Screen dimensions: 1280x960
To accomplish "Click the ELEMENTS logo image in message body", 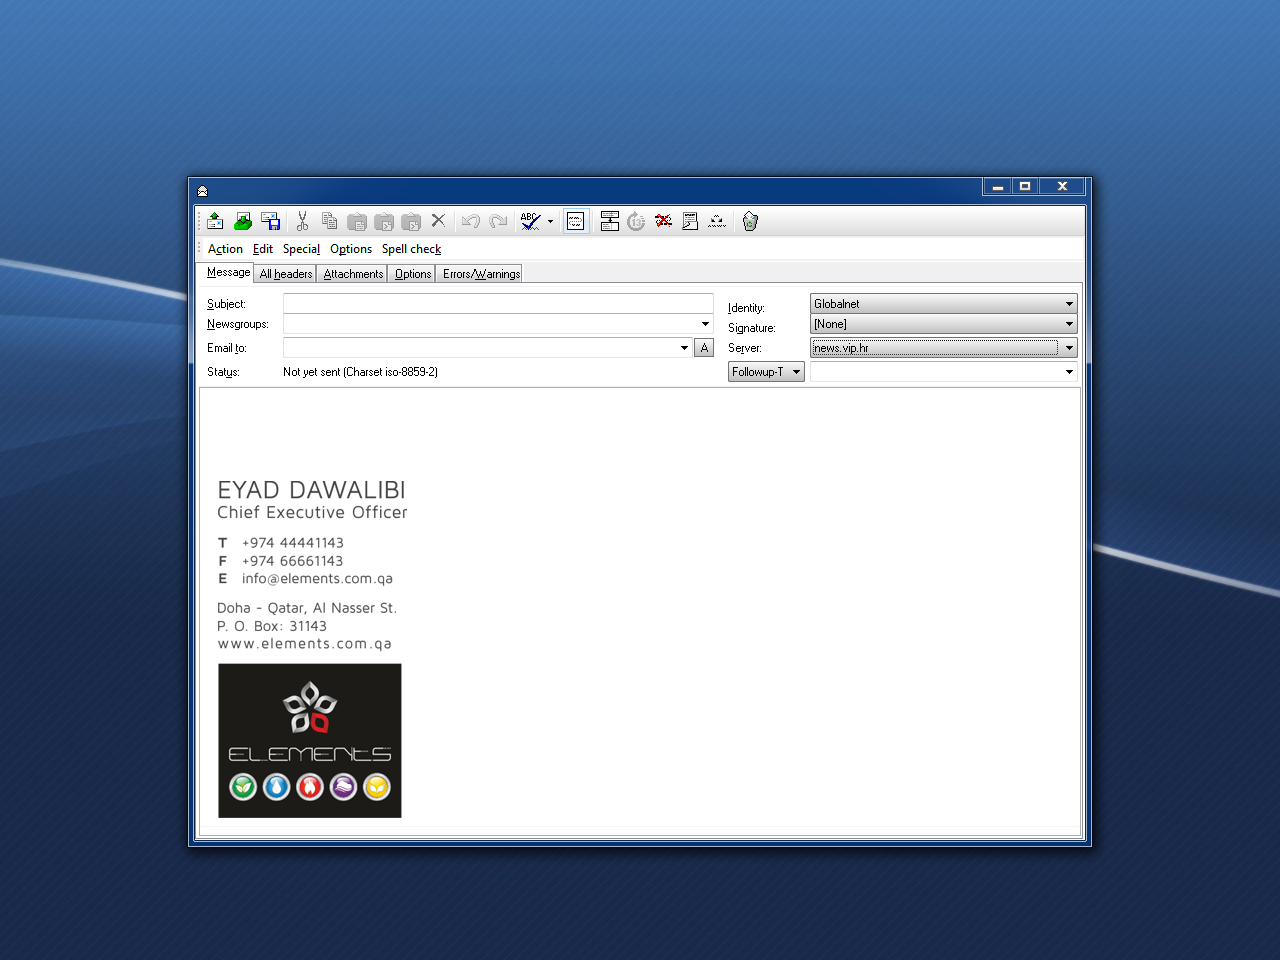I will [x=310, y=741].
